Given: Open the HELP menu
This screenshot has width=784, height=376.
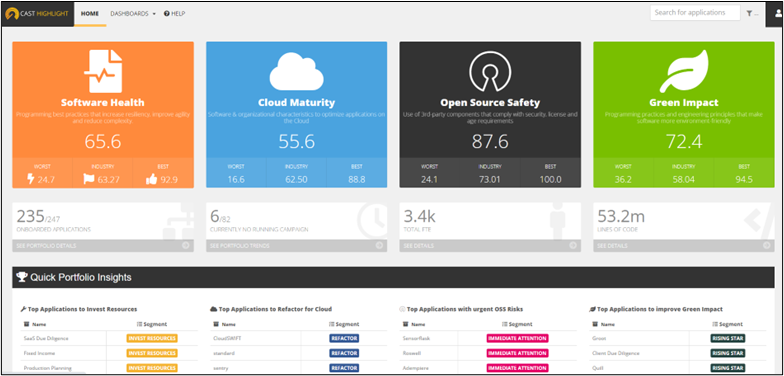Looking at the screenshot, I should 174,14.
